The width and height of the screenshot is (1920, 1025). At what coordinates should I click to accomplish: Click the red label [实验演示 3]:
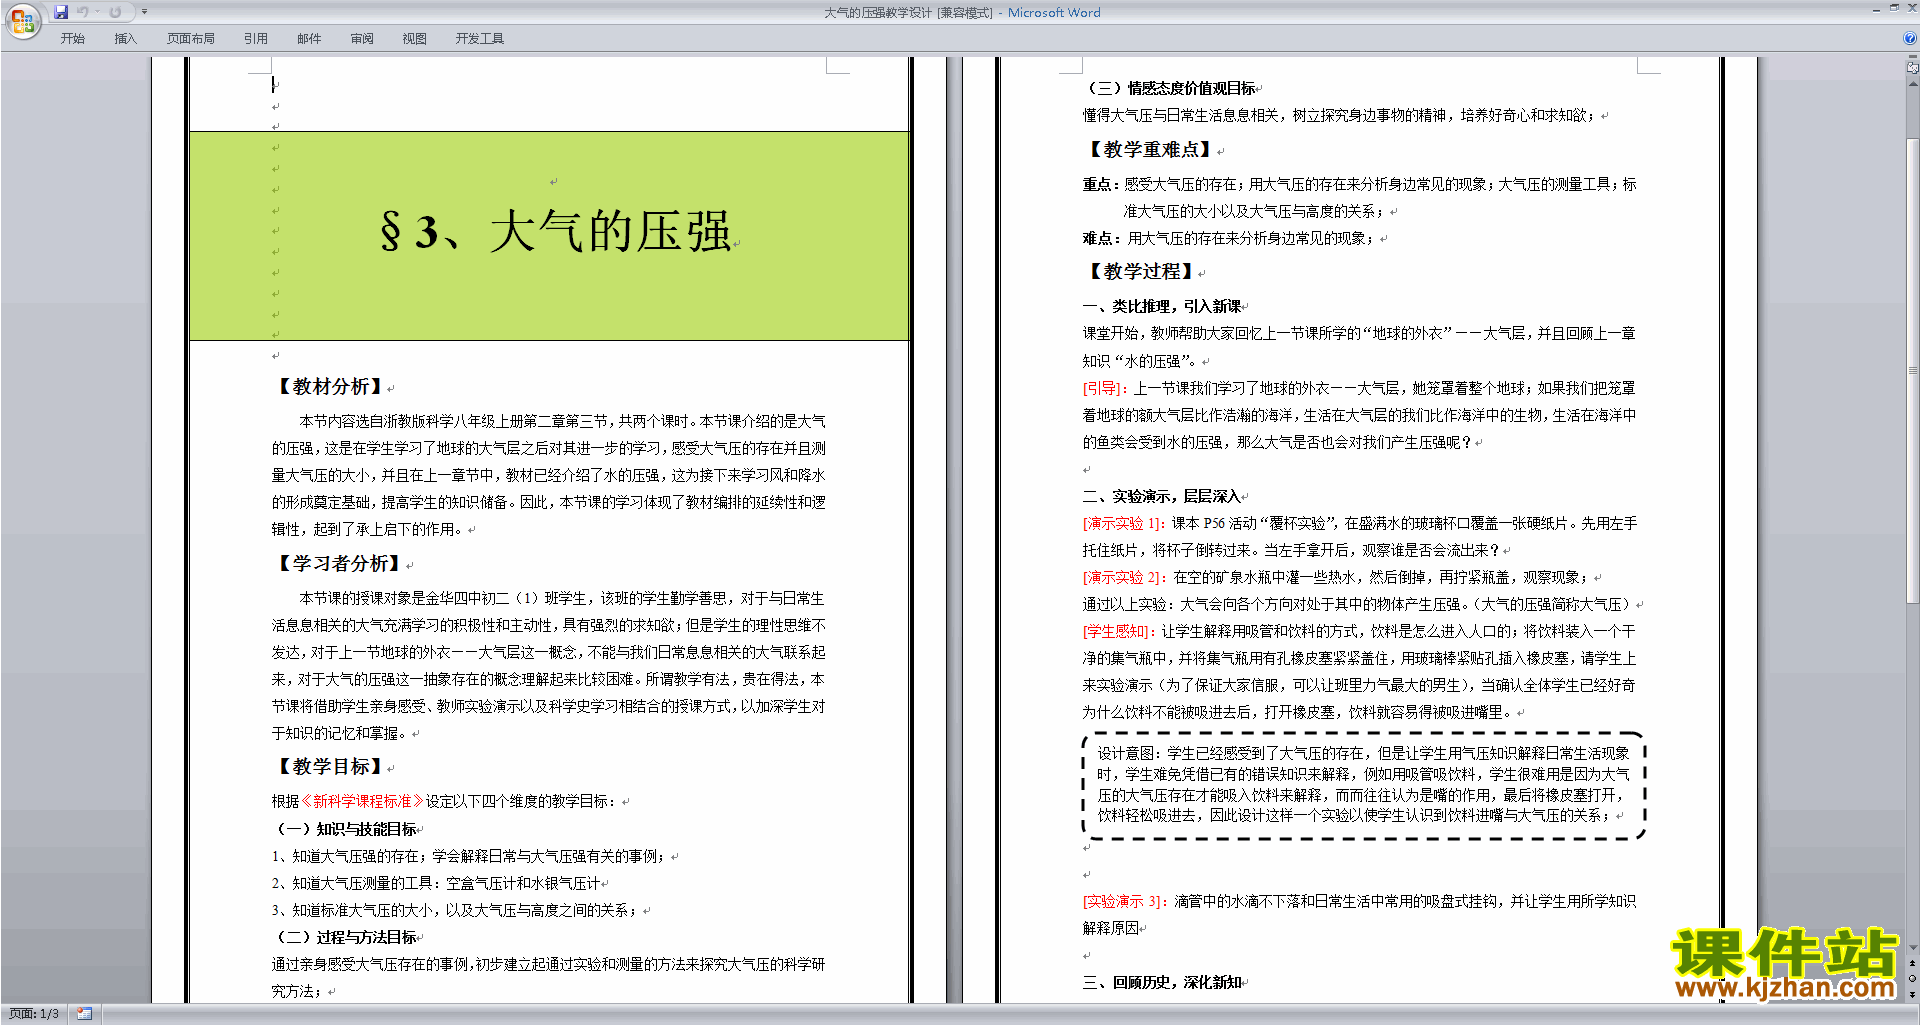tap(1125, 901)
